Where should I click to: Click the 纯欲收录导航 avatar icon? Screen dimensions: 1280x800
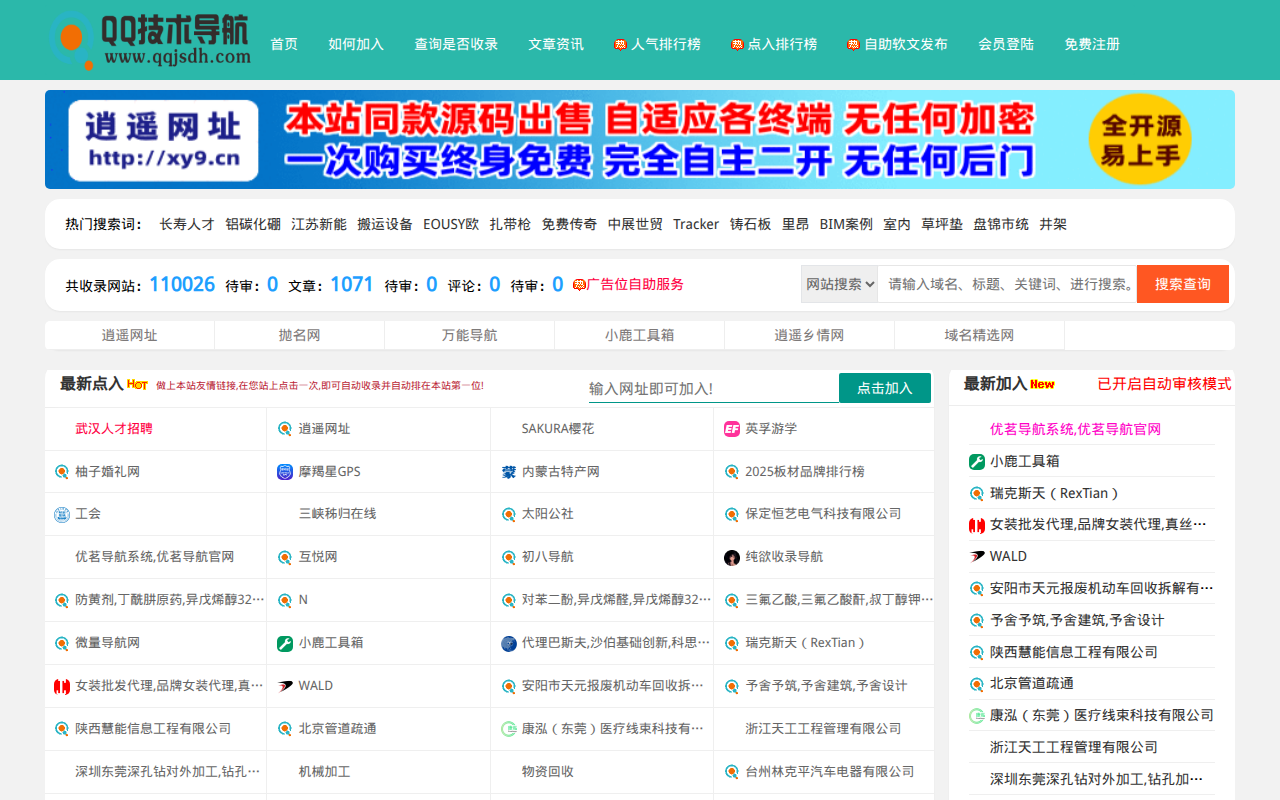click(x=732, y=557)
